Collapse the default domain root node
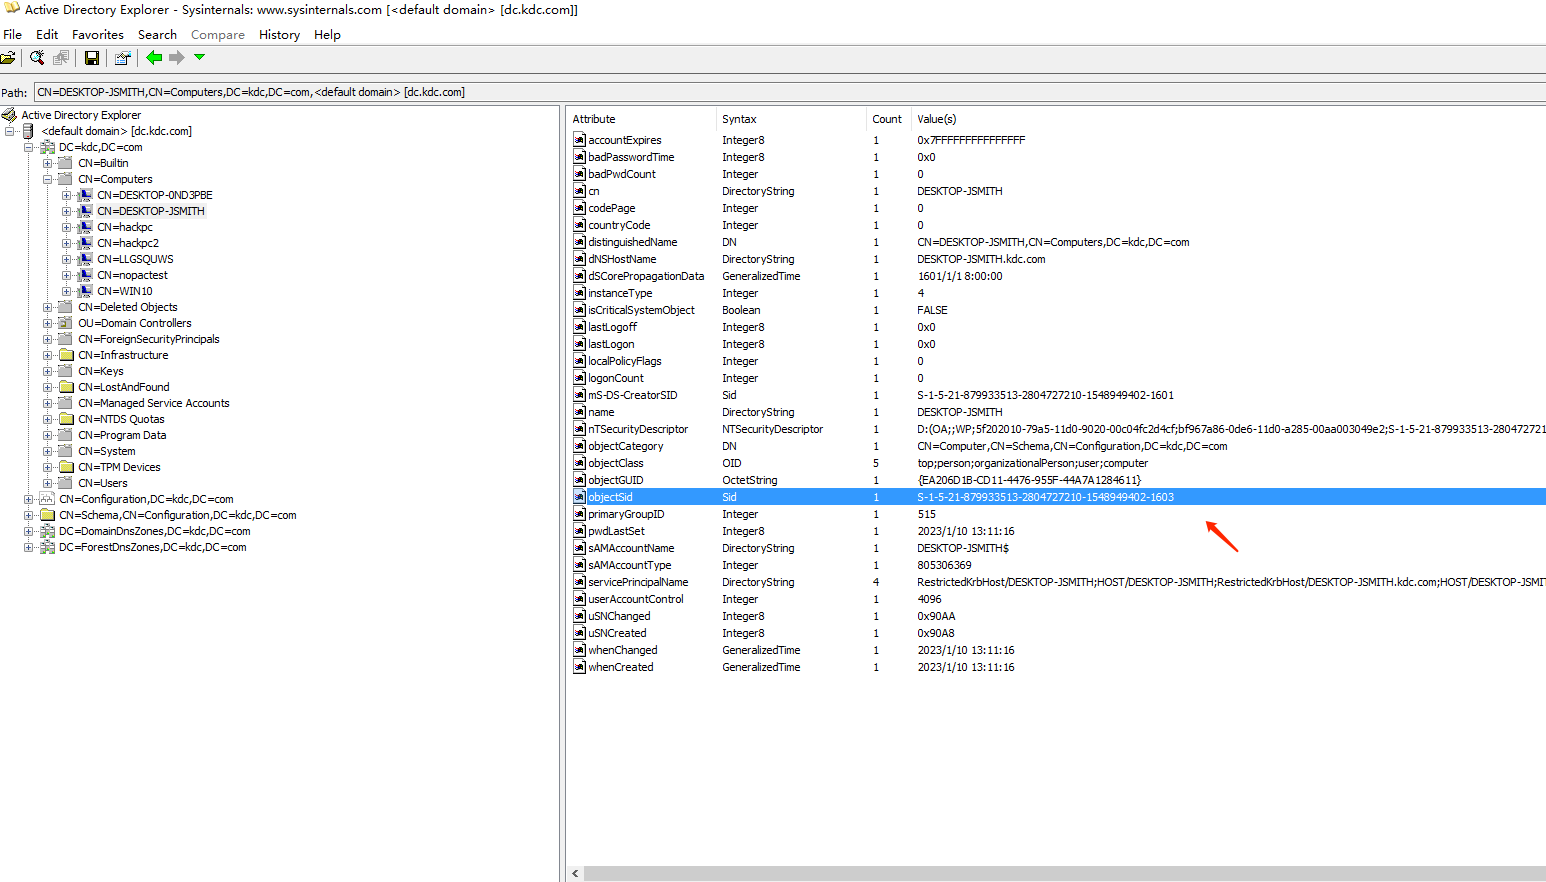 [9, 131]
